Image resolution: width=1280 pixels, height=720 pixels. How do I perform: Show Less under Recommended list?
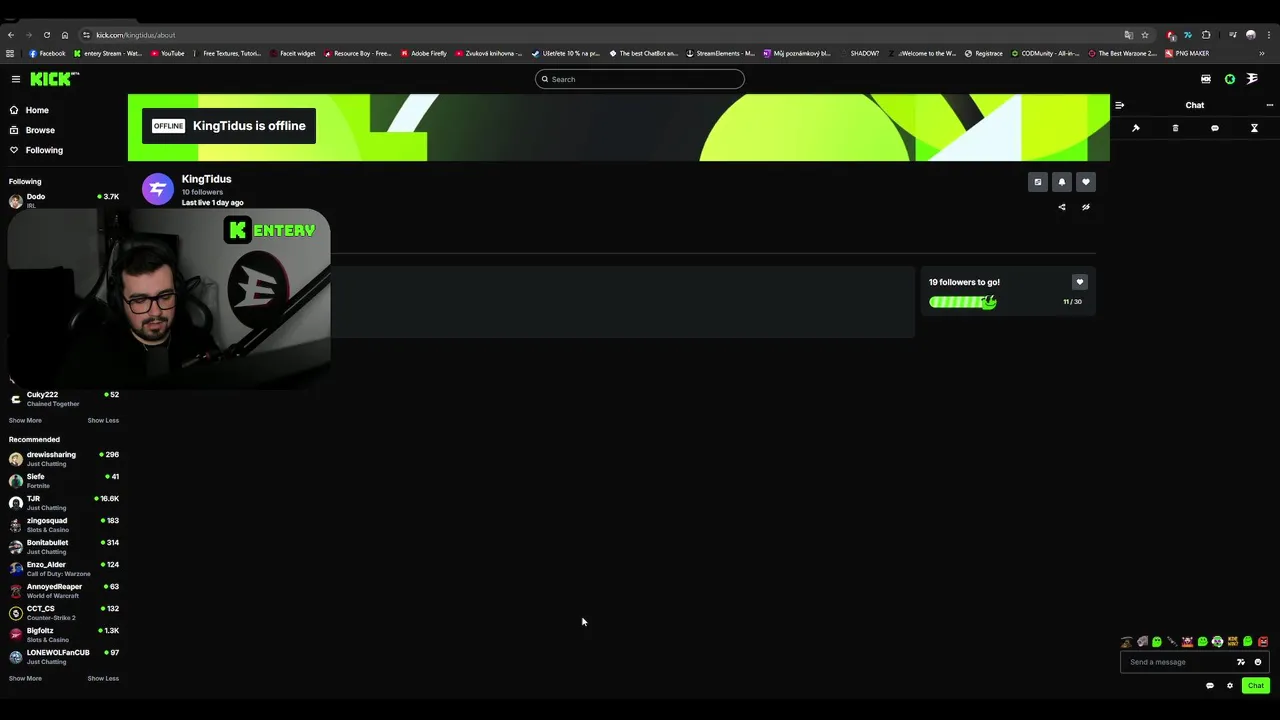point(103,678)
